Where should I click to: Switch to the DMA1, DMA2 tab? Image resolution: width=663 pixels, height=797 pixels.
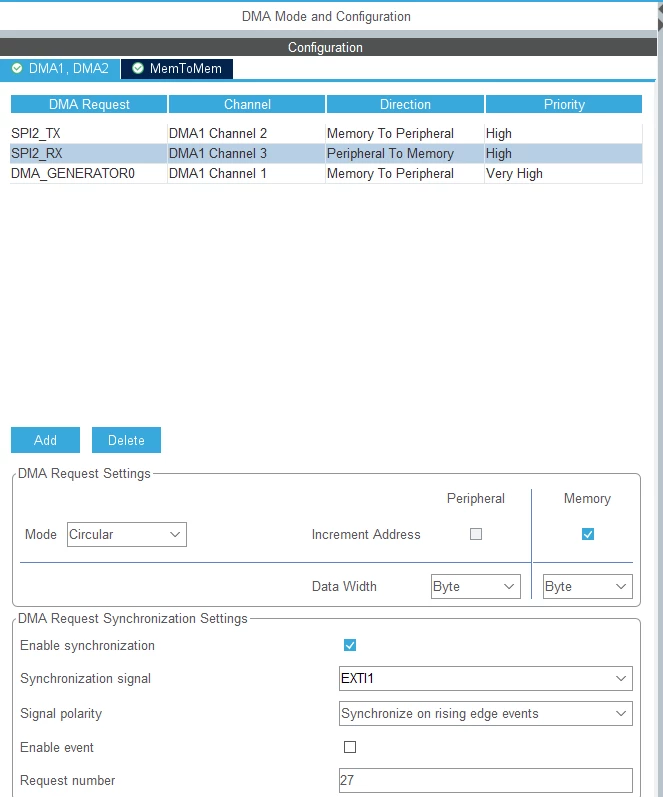(60, 69)
